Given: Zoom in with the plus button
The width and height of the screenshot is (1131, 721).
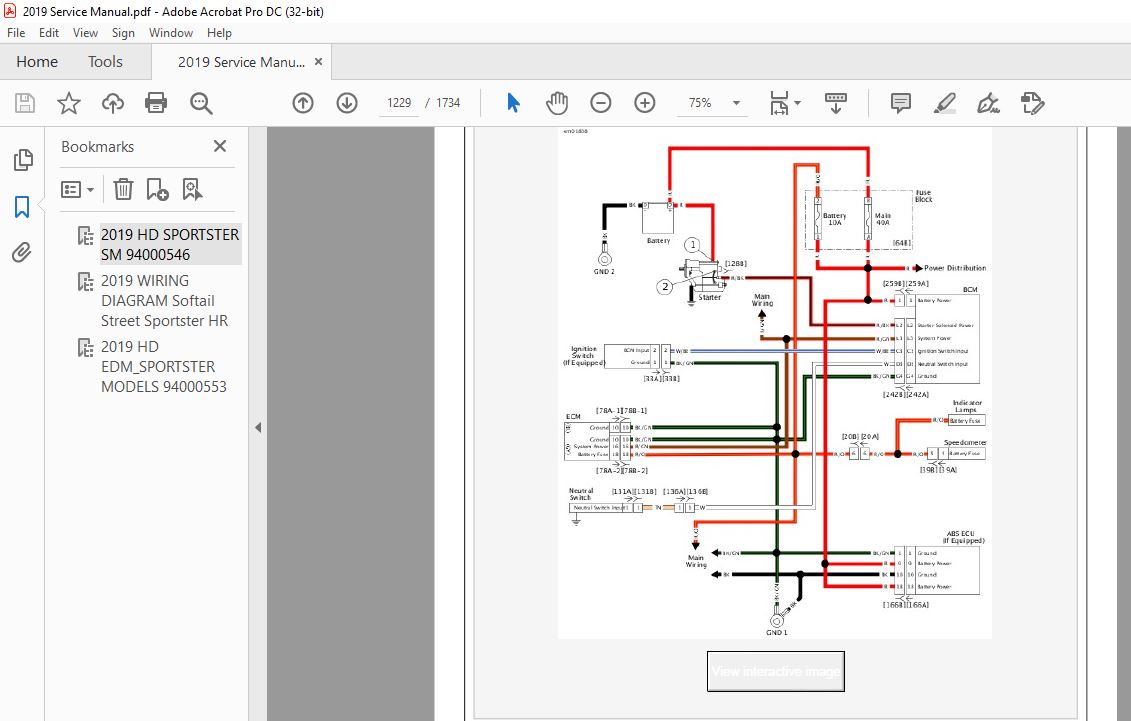Looking at the screenshot, I should pyautogui.click(x=645, y=103).
